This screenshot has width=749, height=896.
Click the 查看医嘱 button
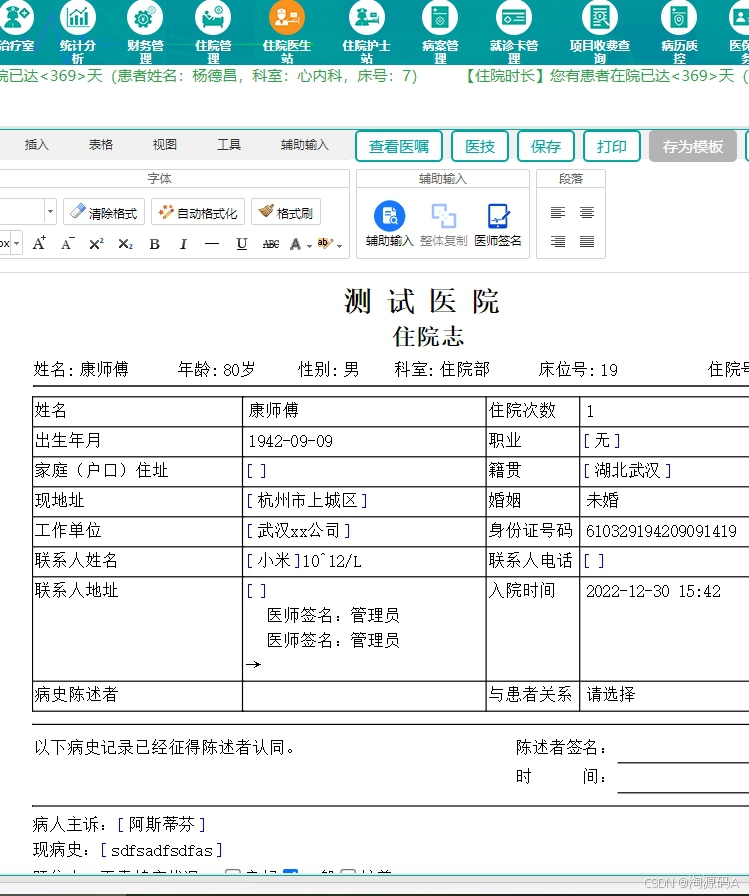point(399,146)
